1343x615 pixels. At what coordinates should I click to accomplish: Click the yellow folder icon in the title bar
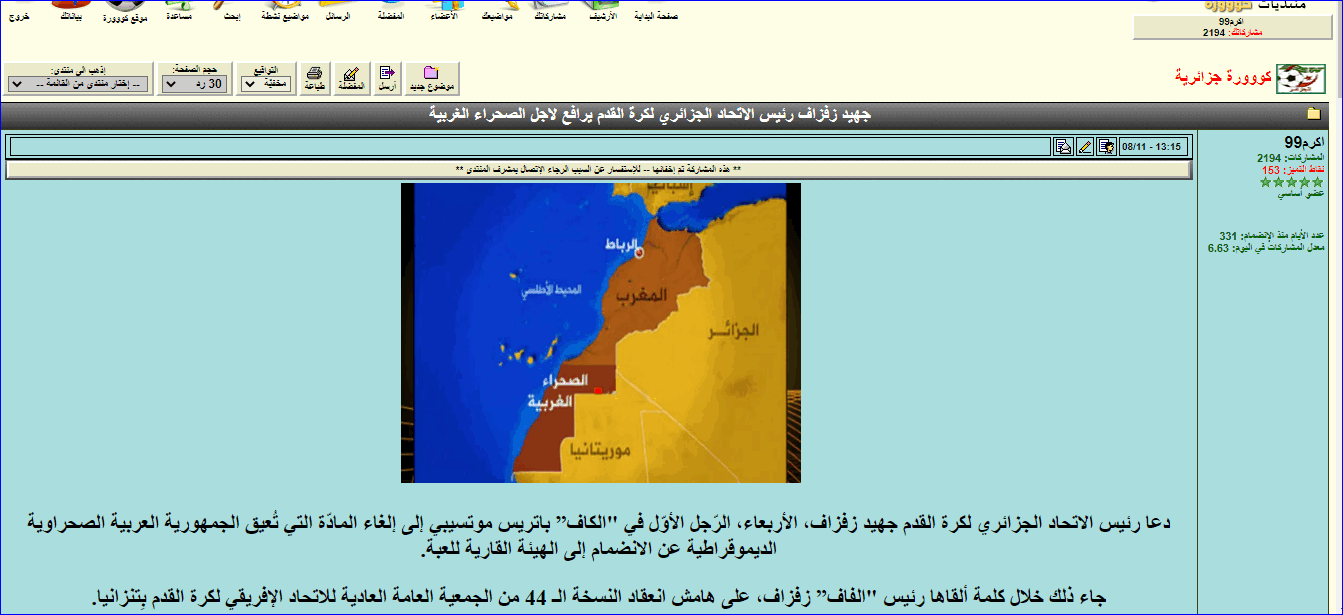pos(1314,114)
